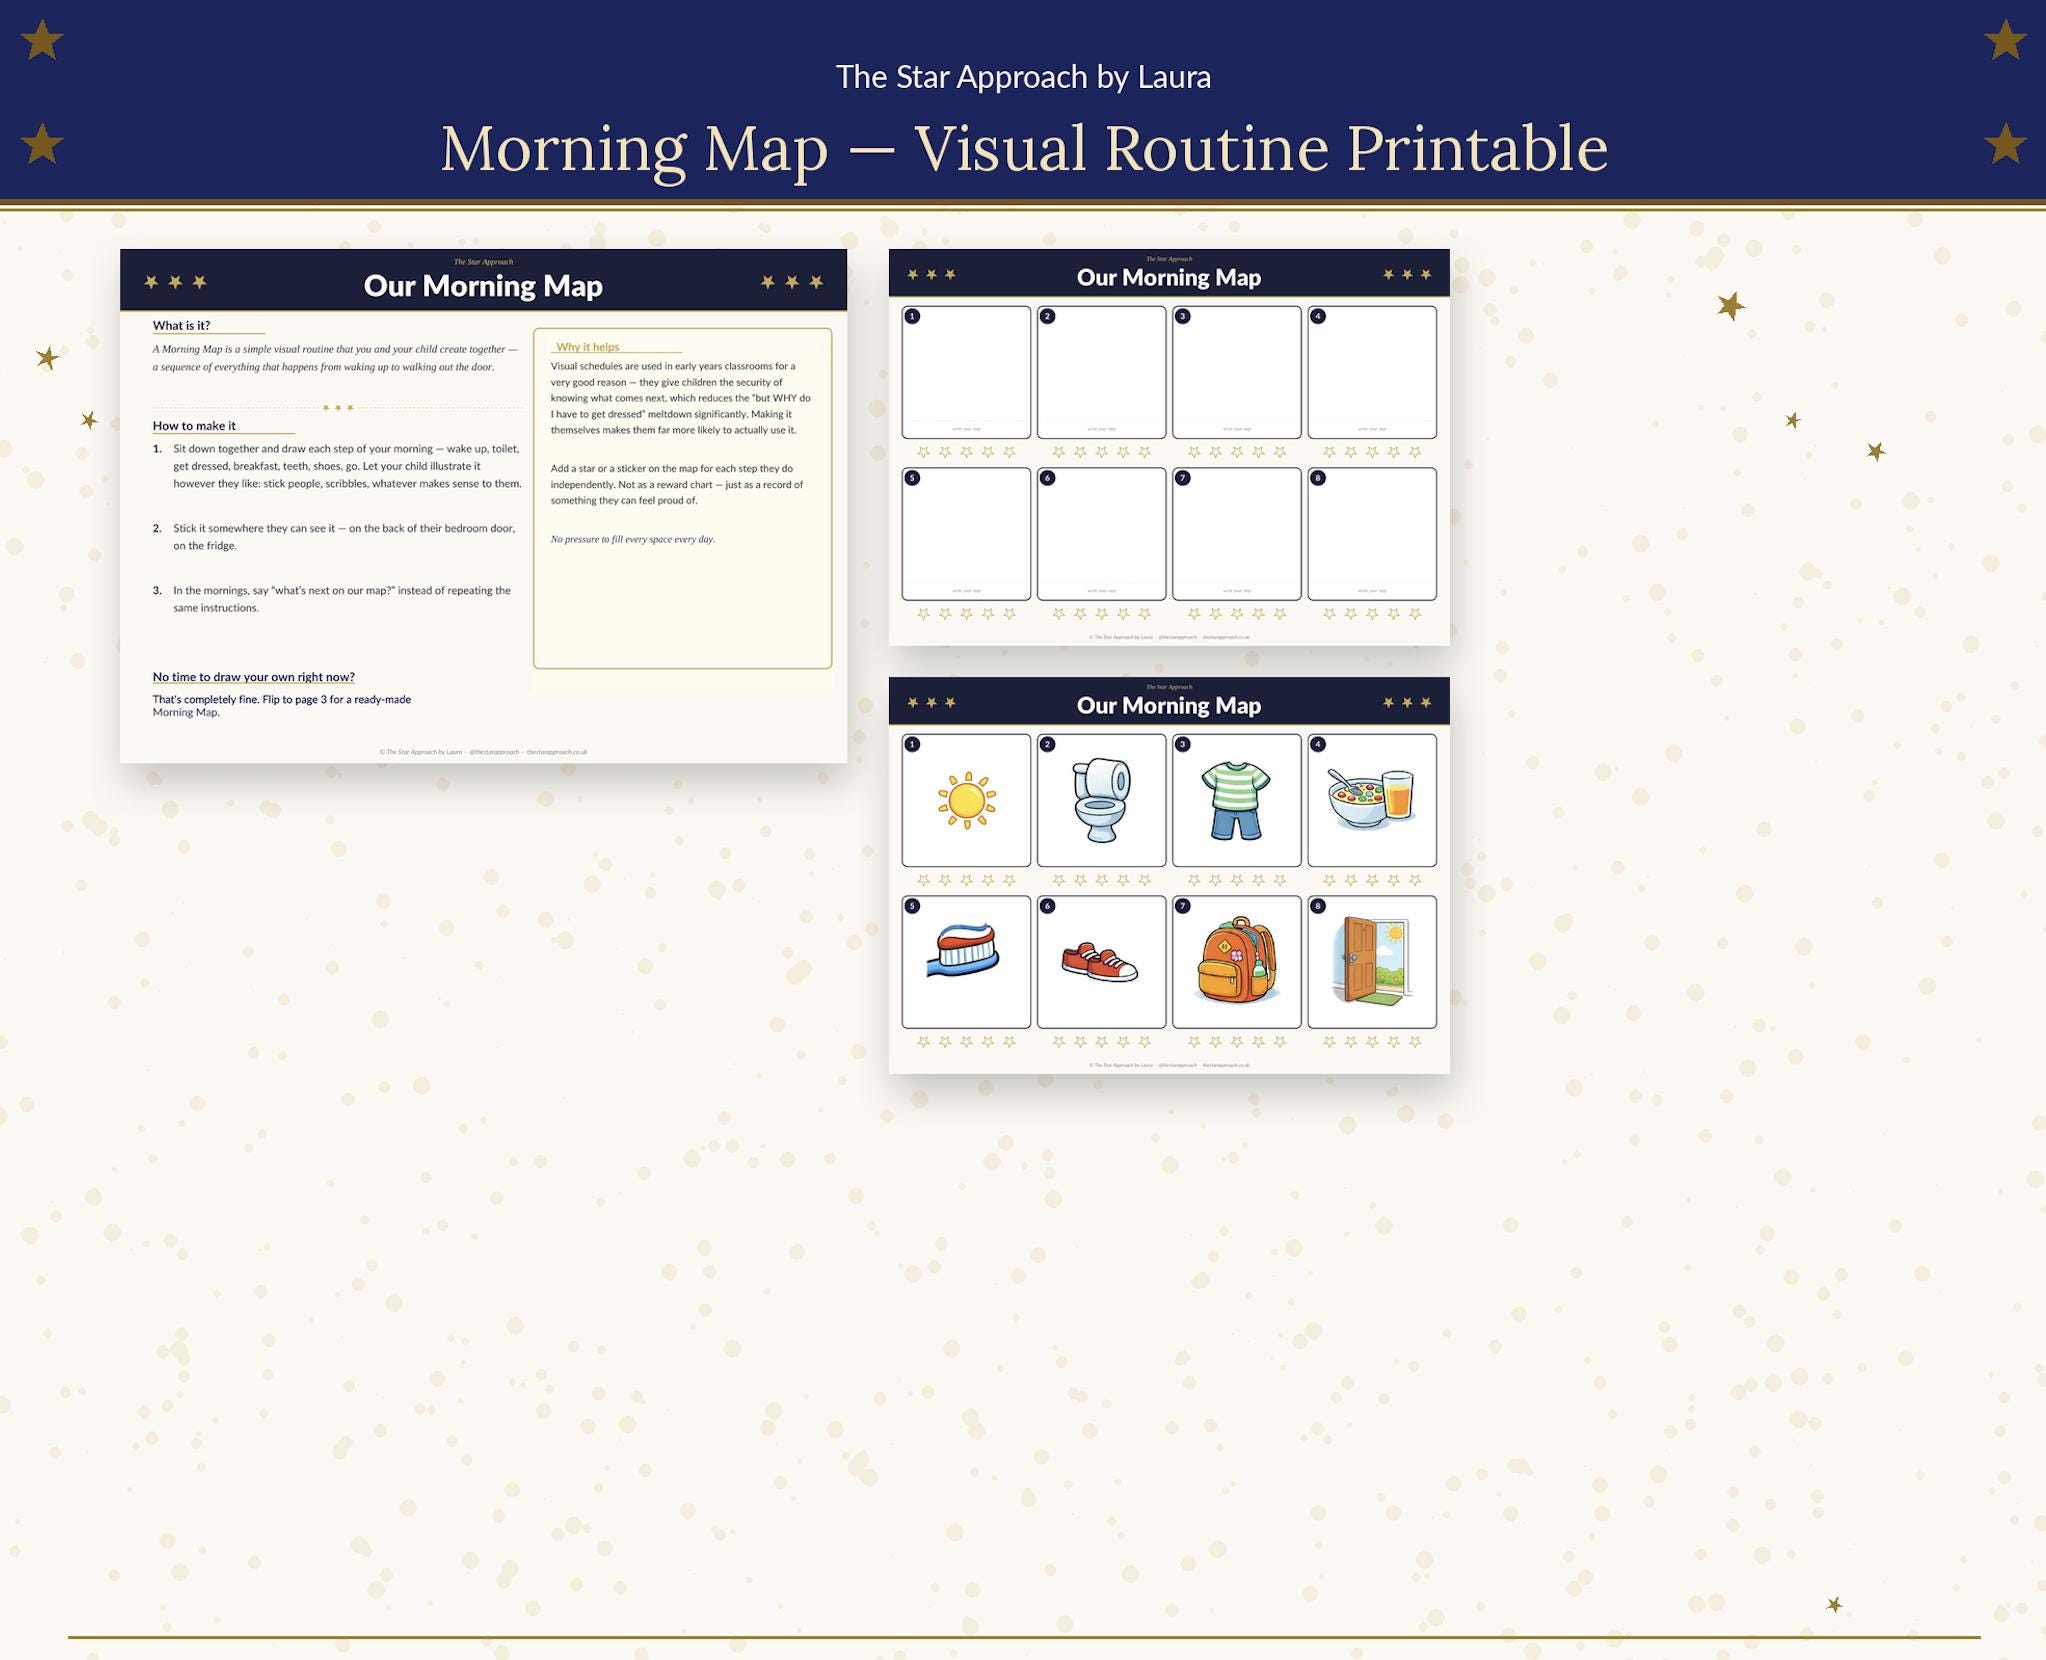Click number badge 4 on the blank map
This screenshot has width=2046, height=1660.
click(1318, 316)
